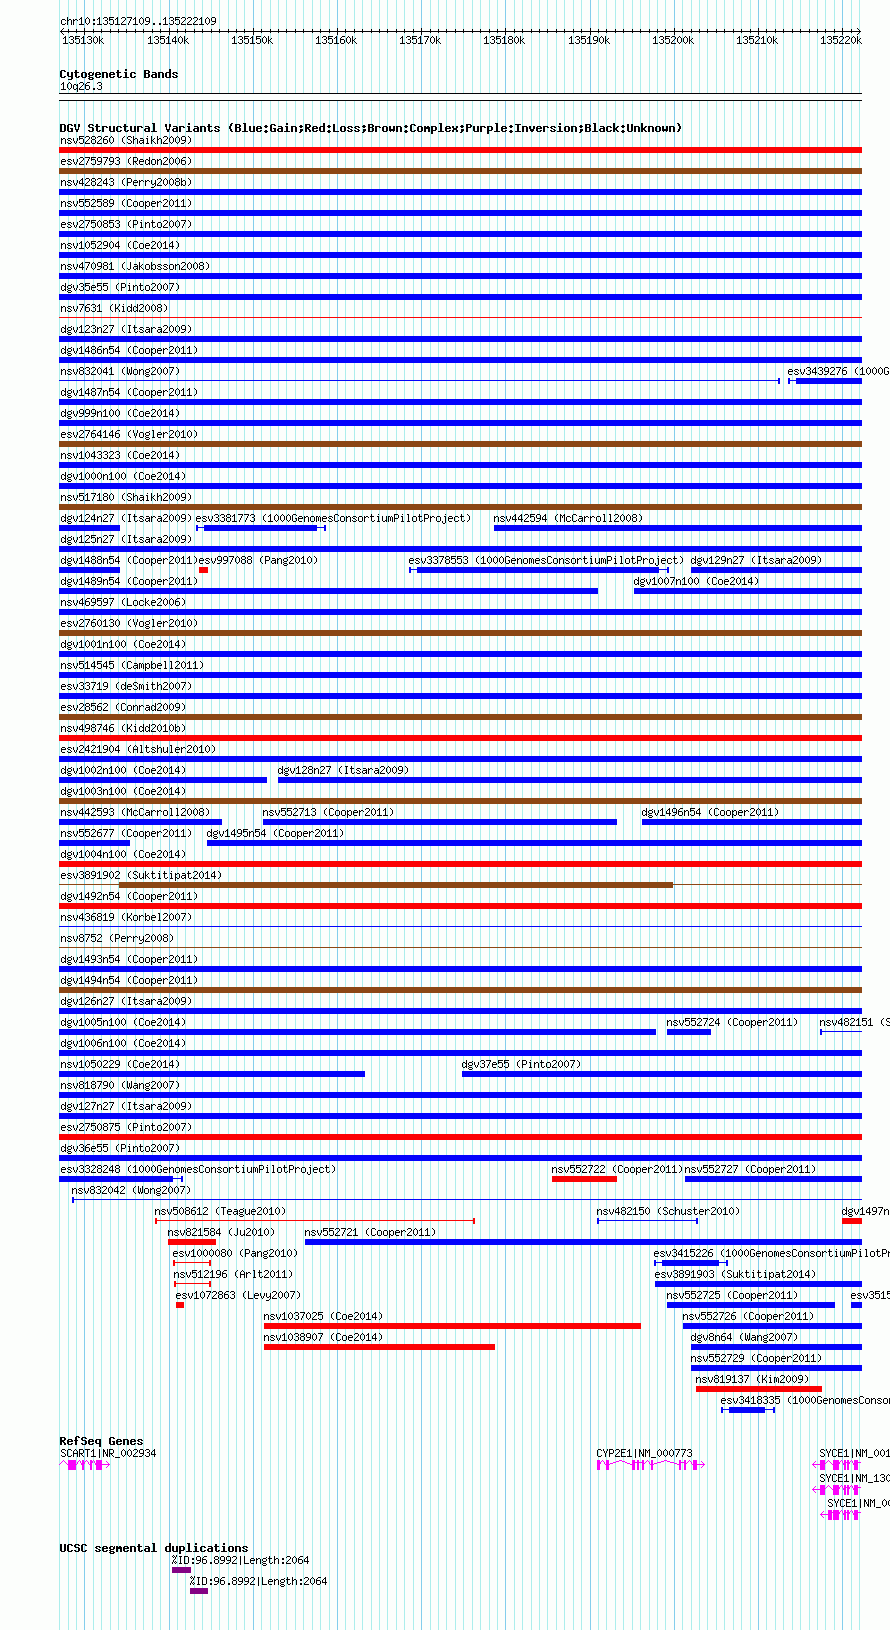This screenshot has width=890, height=1630.
Task: Click nsv832042 (Wong2007) label
Action: point(131,1190)
